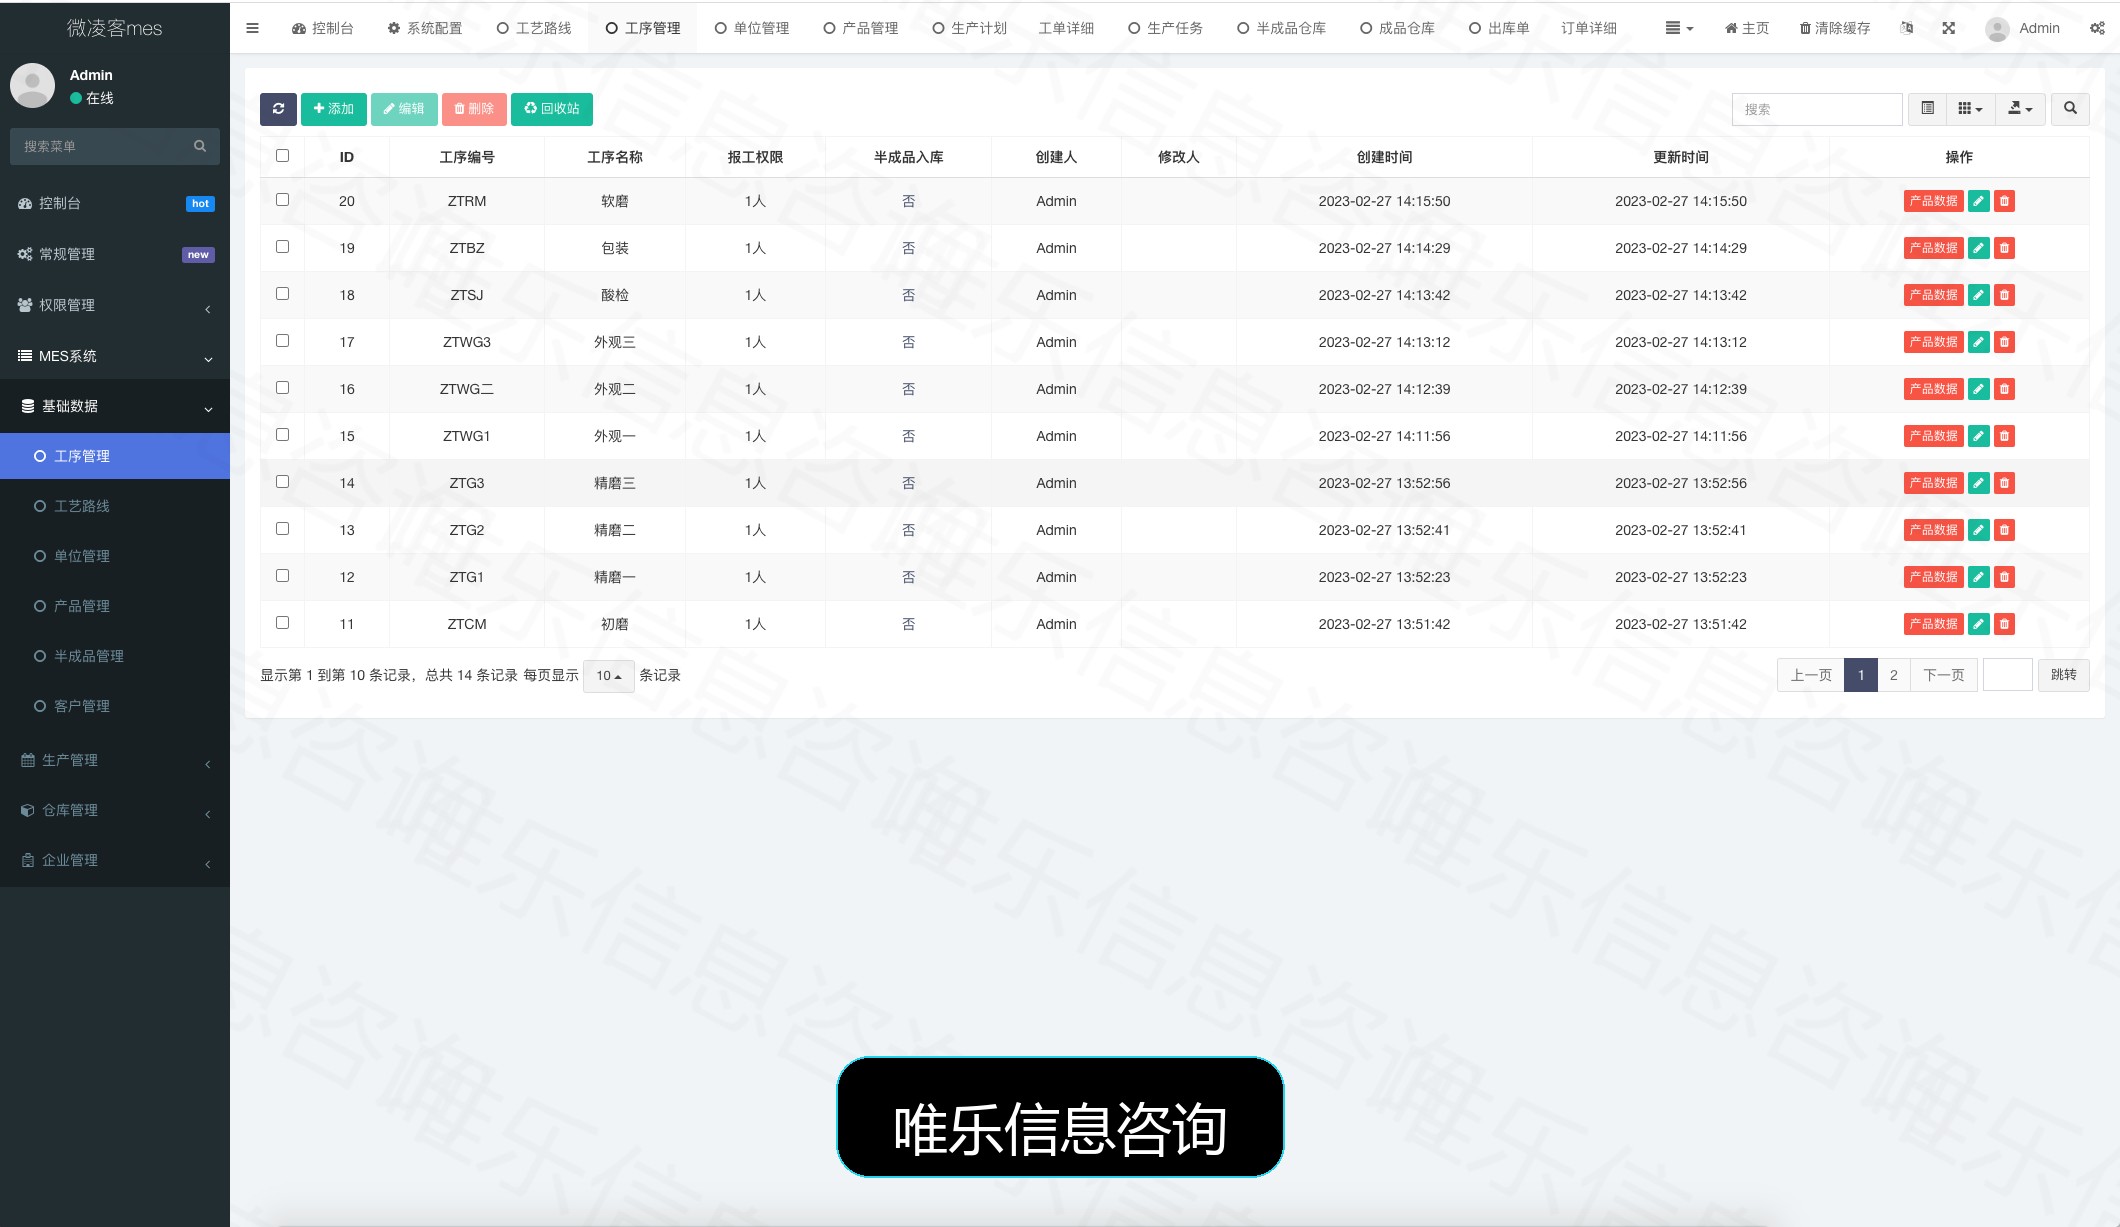Check the checkbox for row ID 16
The image size is (2120, 1227).
[282, 388]
